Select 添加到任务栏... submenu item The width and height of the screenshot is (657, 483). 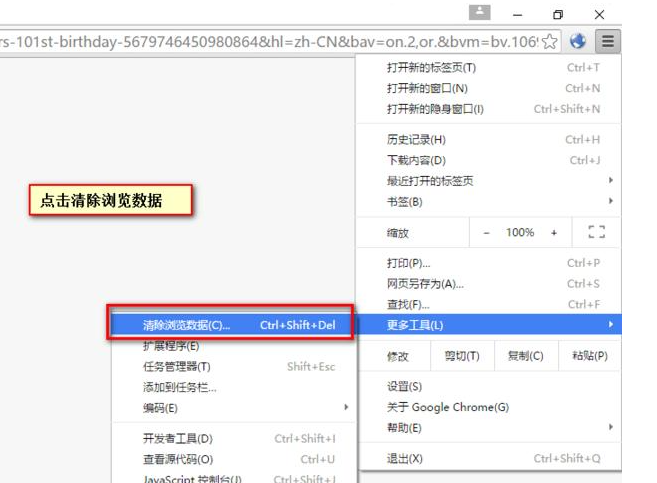click(x=233, y=387)
